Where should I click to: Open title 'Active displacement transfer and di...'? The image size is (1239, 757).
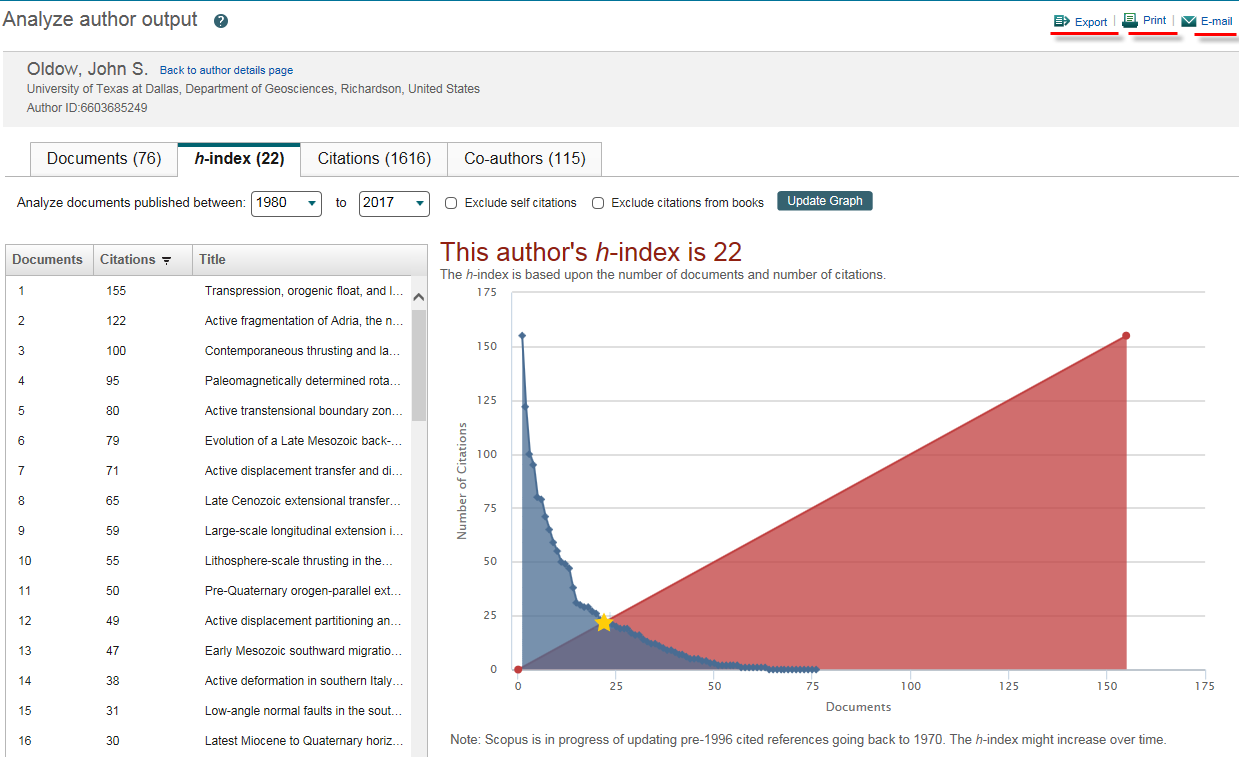tap(304, 471)
